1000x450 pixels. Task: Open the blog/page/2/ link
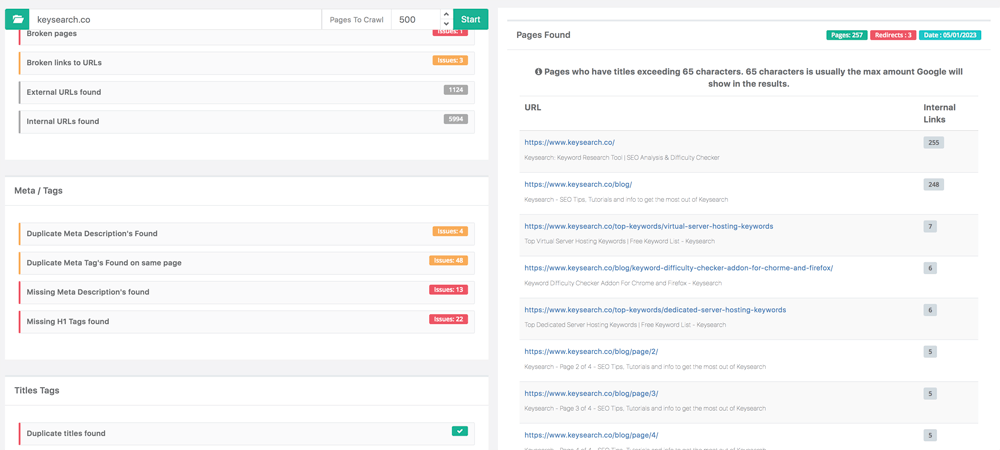tap(591, 351)
